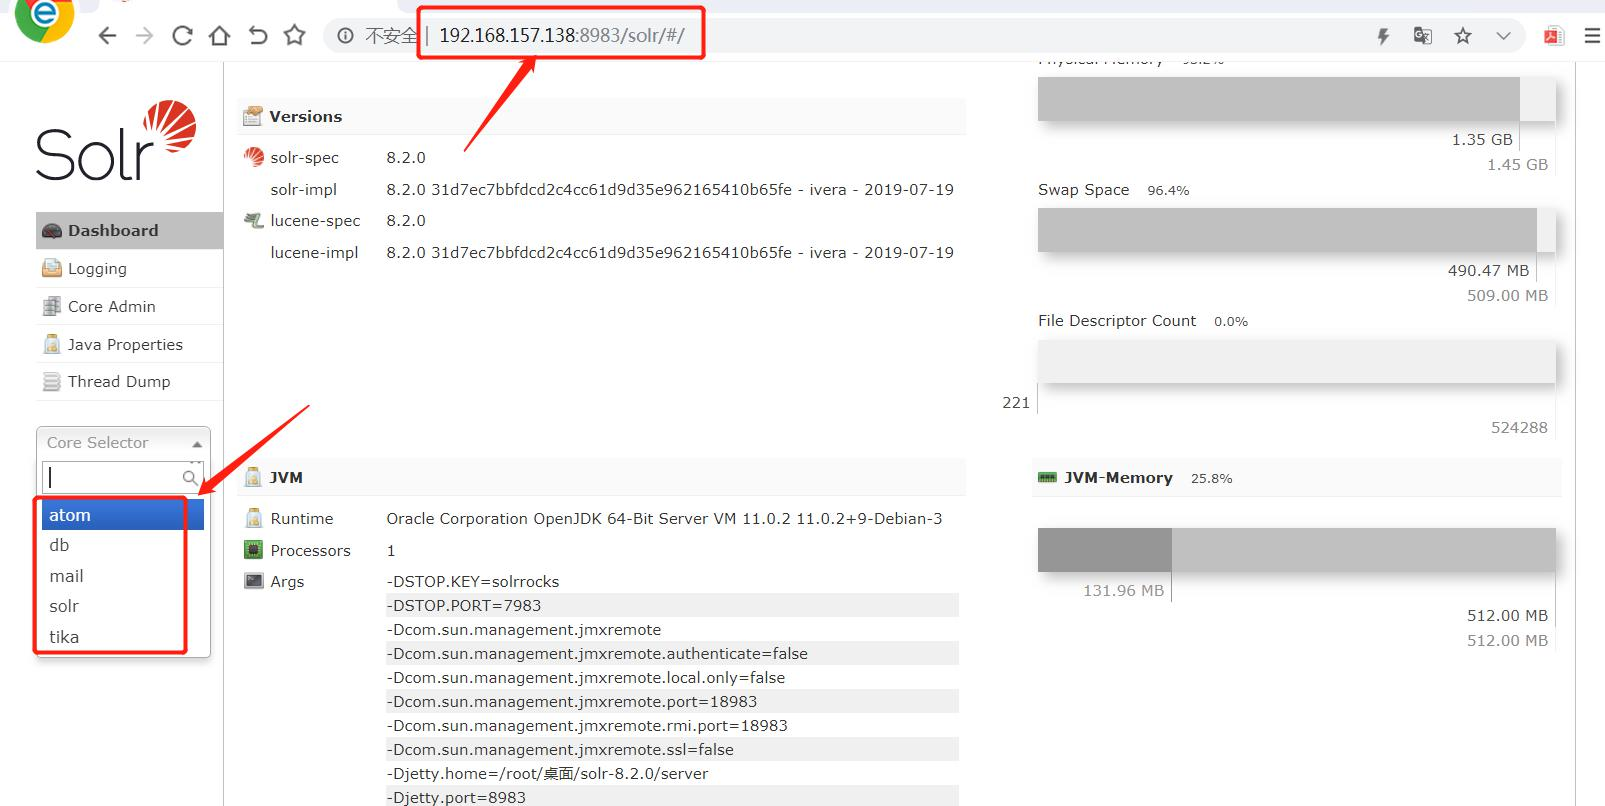
Task: Click the jmxremote.authenticate=false argument
Action: (x=599, y=653)
